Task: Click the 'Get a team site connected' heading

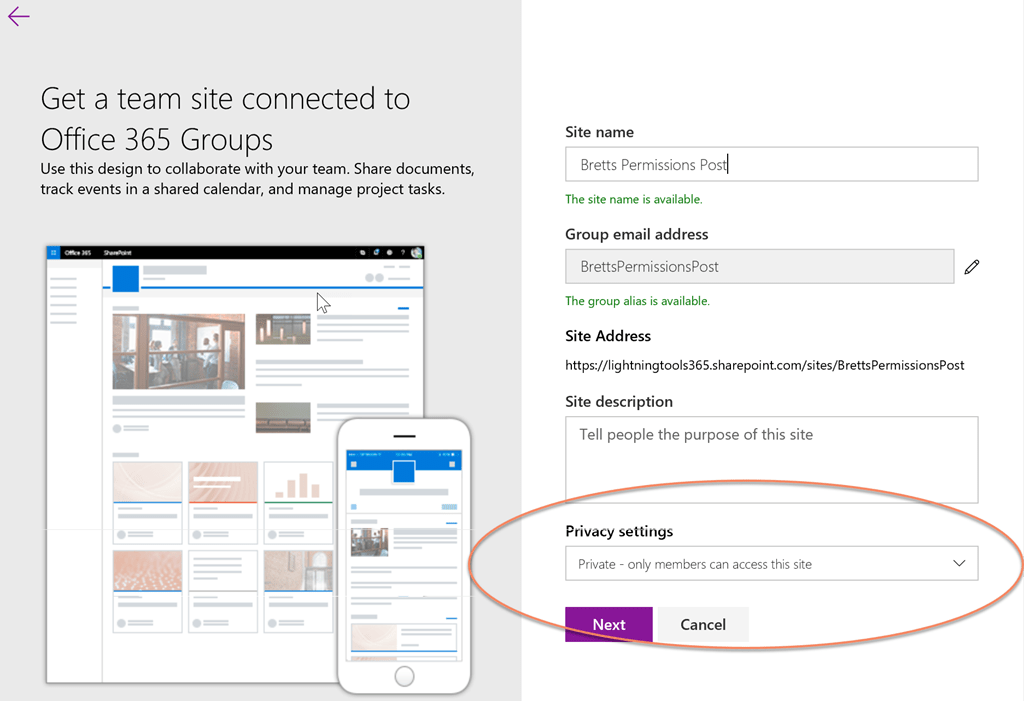Action: tap(225, 119)
